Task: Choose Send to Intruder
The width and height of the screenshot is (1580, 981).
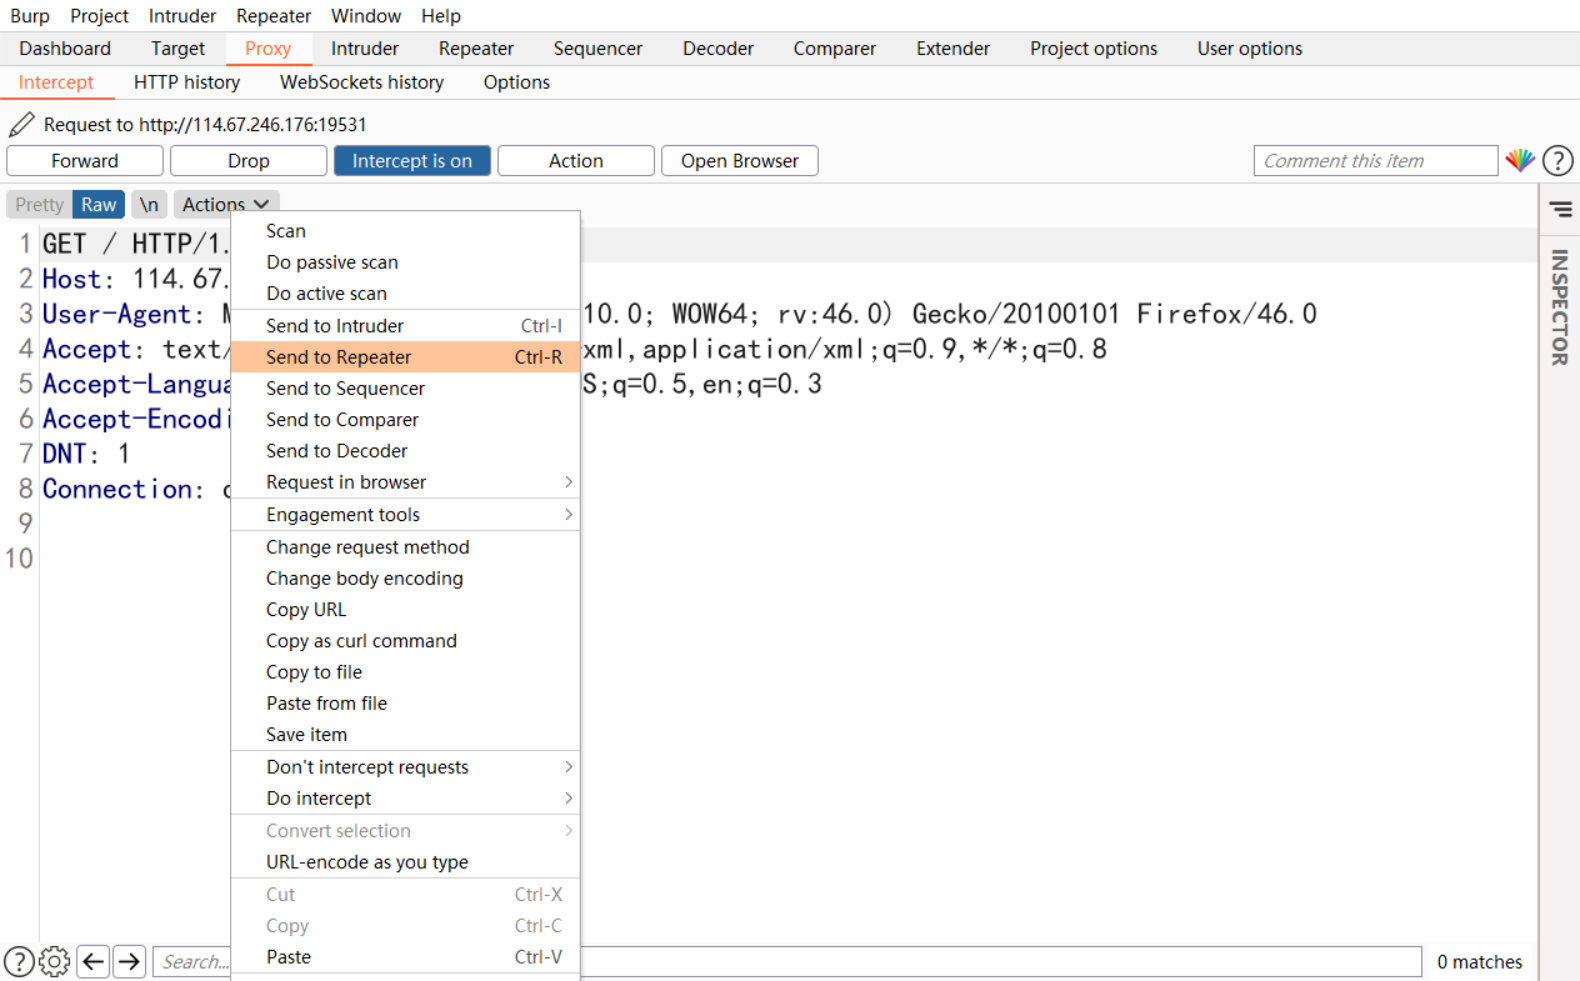Action: [x=405, y=326]
